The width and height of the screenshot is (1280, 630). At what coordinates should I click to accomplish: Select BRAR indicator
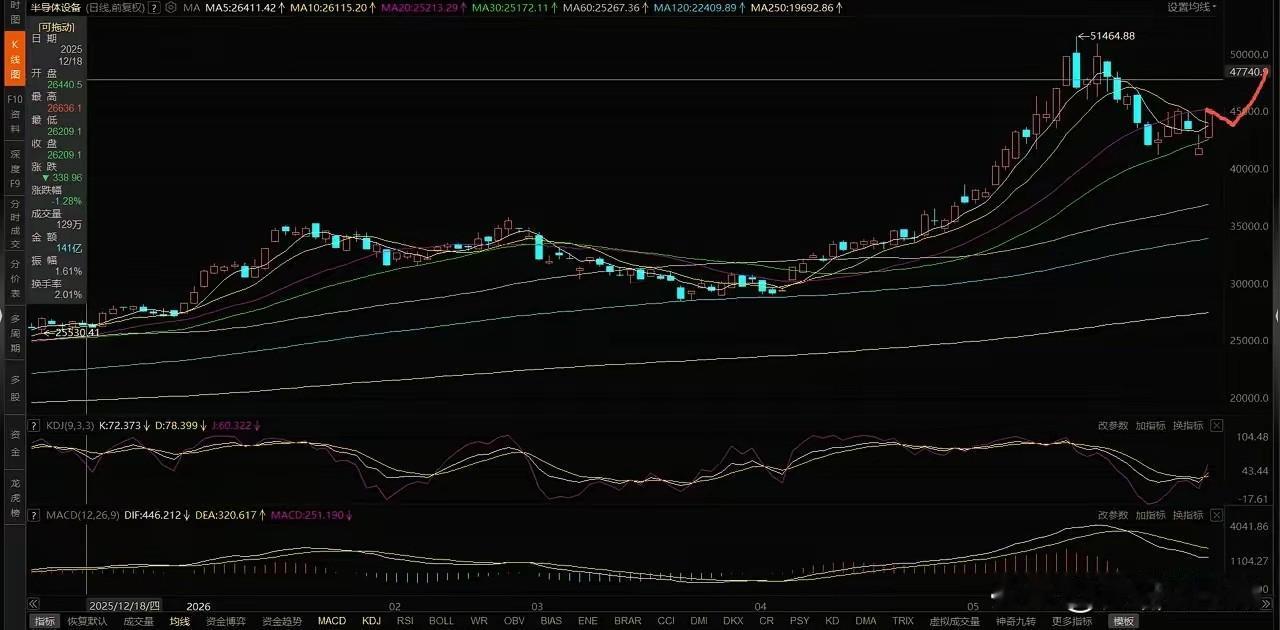click(x=628, y=621)
